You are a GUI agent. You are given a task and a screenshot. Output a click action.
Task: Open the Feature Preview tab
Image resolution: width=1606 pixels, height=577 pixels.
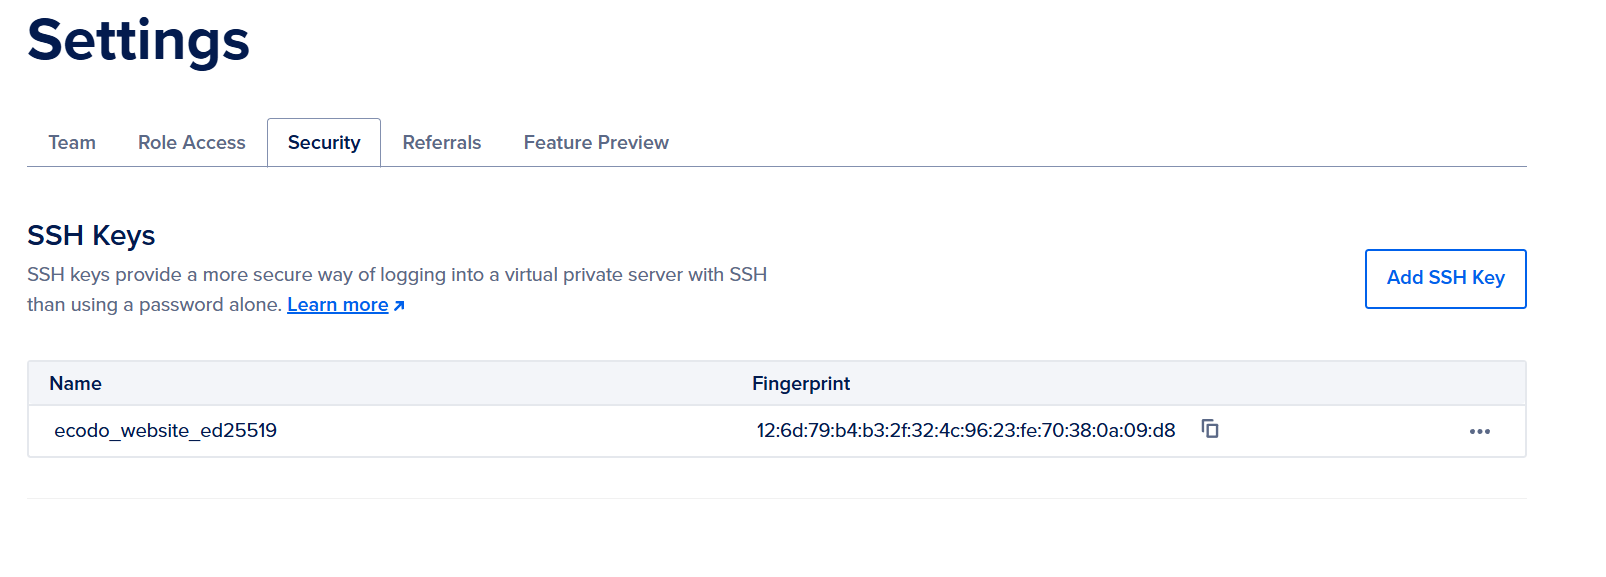tap(596, 143)
